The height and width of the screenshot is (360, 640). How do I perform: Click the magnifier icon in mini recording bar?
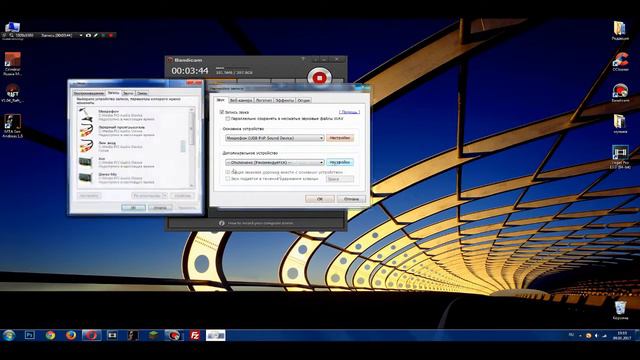coord(11,36)
